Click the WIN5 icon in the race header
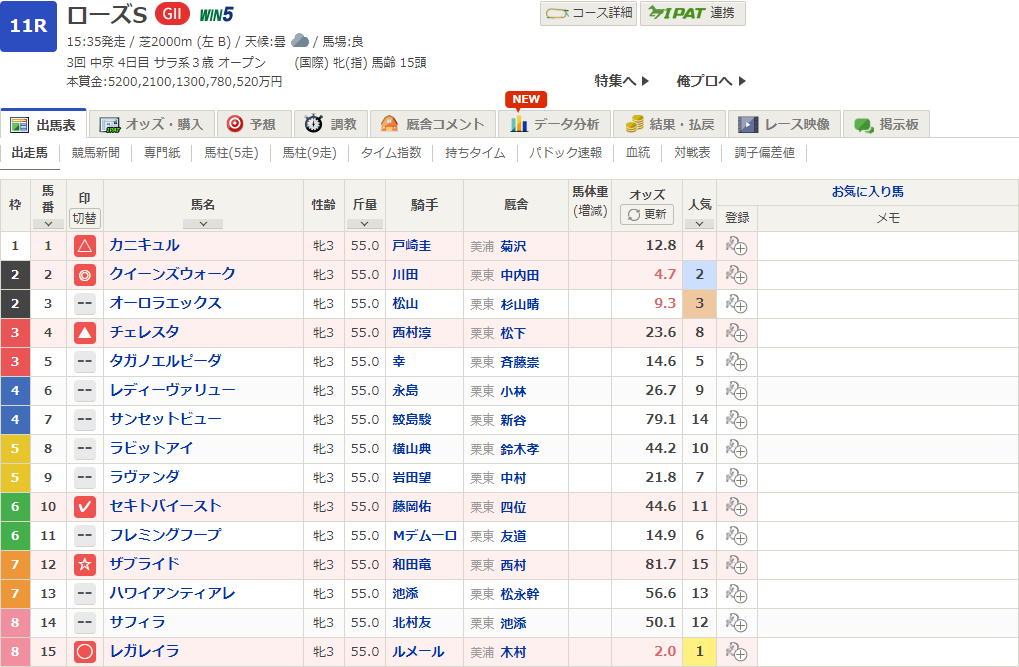This screenshot has width=1019, height=667. 218,14
